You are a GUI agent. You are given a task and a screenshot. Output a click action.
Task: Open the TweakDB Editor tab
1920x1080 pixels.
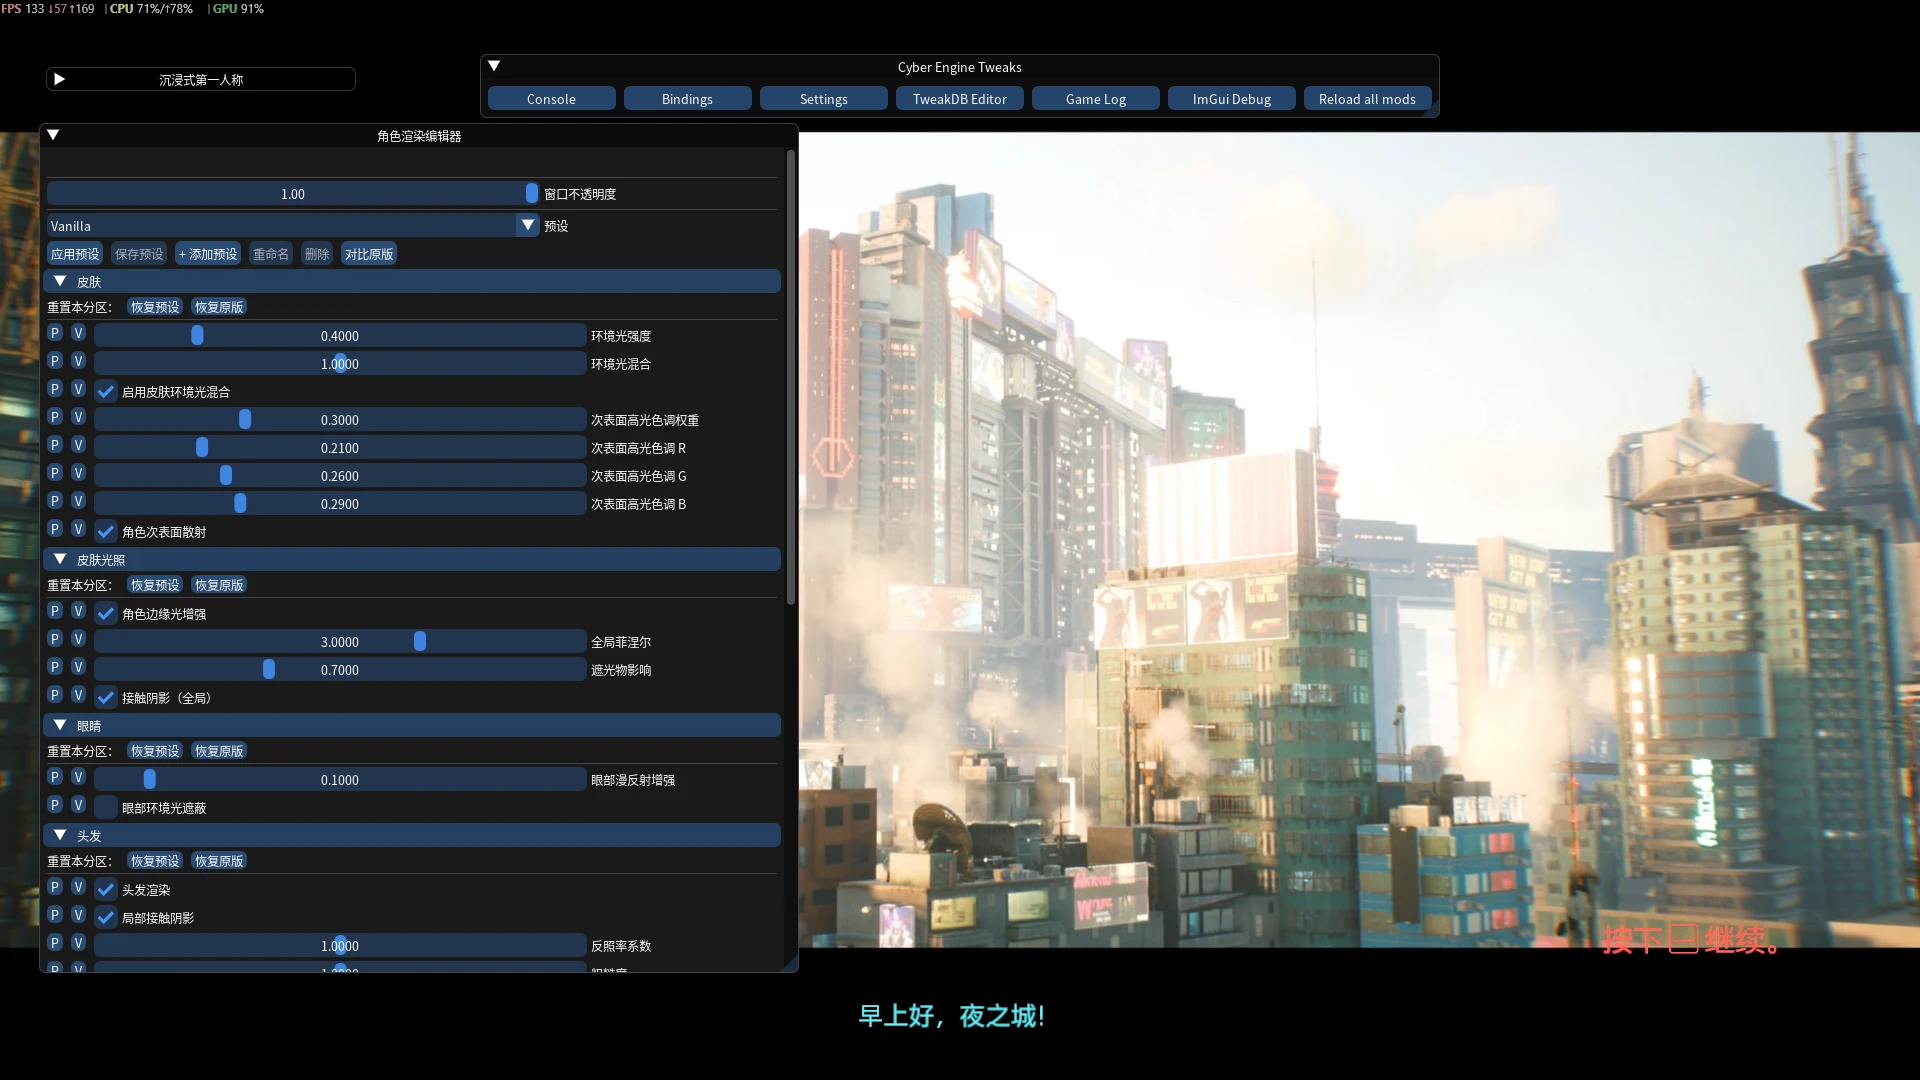click(x=959, y=99)
